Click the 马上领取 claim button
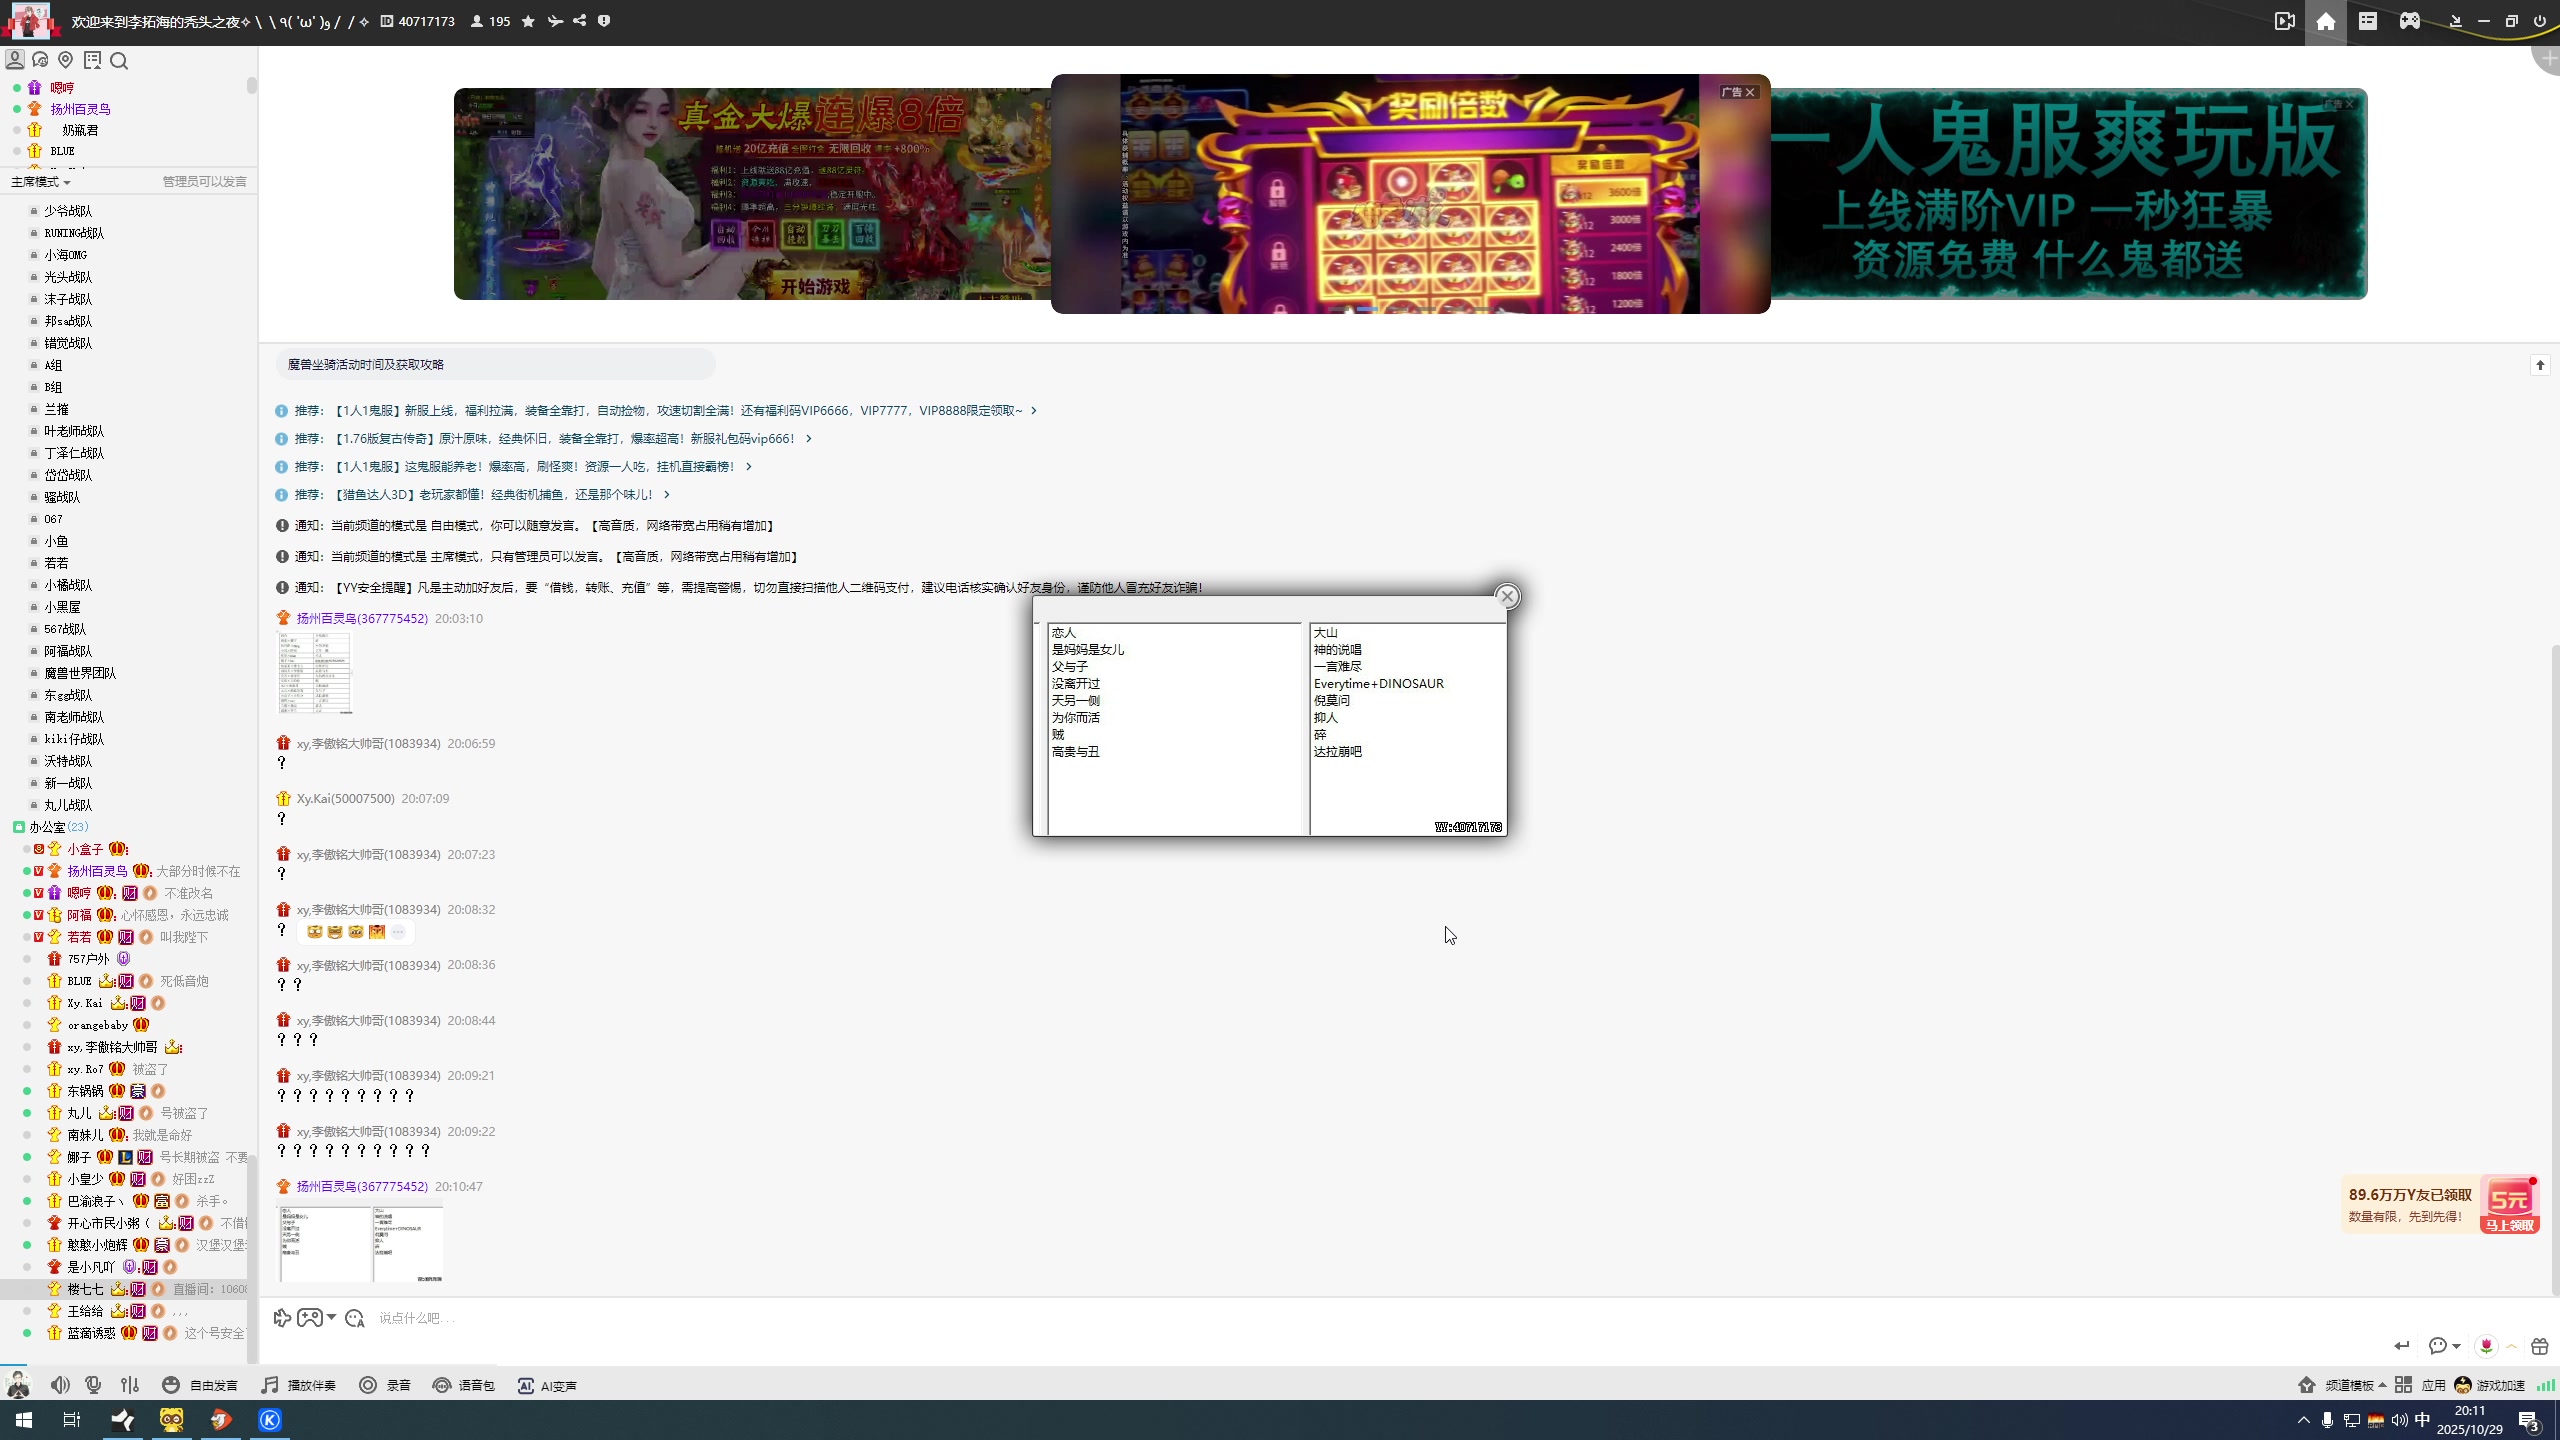 (x=2509, y=1225)
